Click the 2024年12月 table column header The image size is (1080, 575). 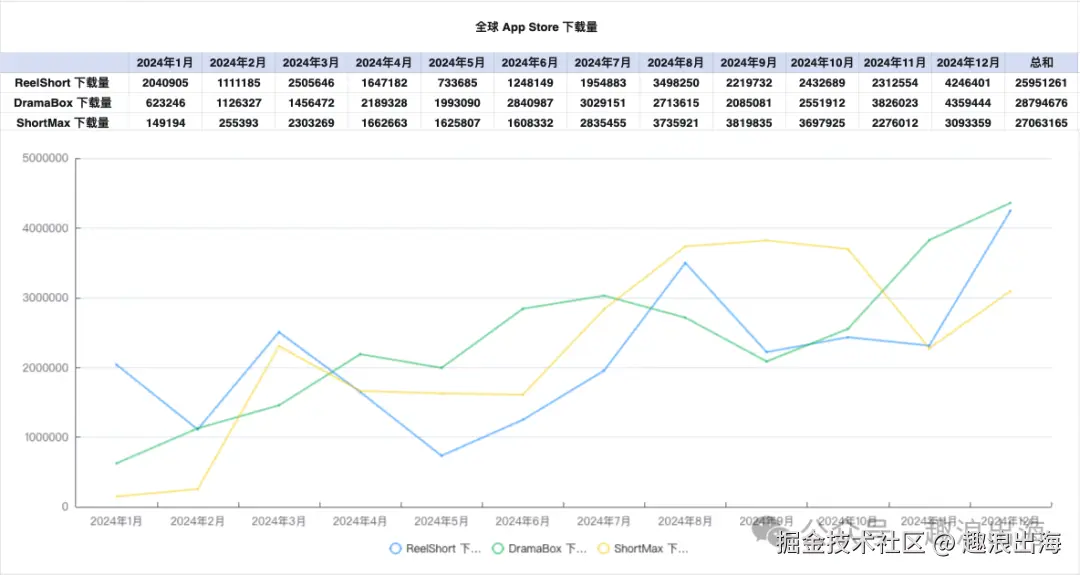968,63
